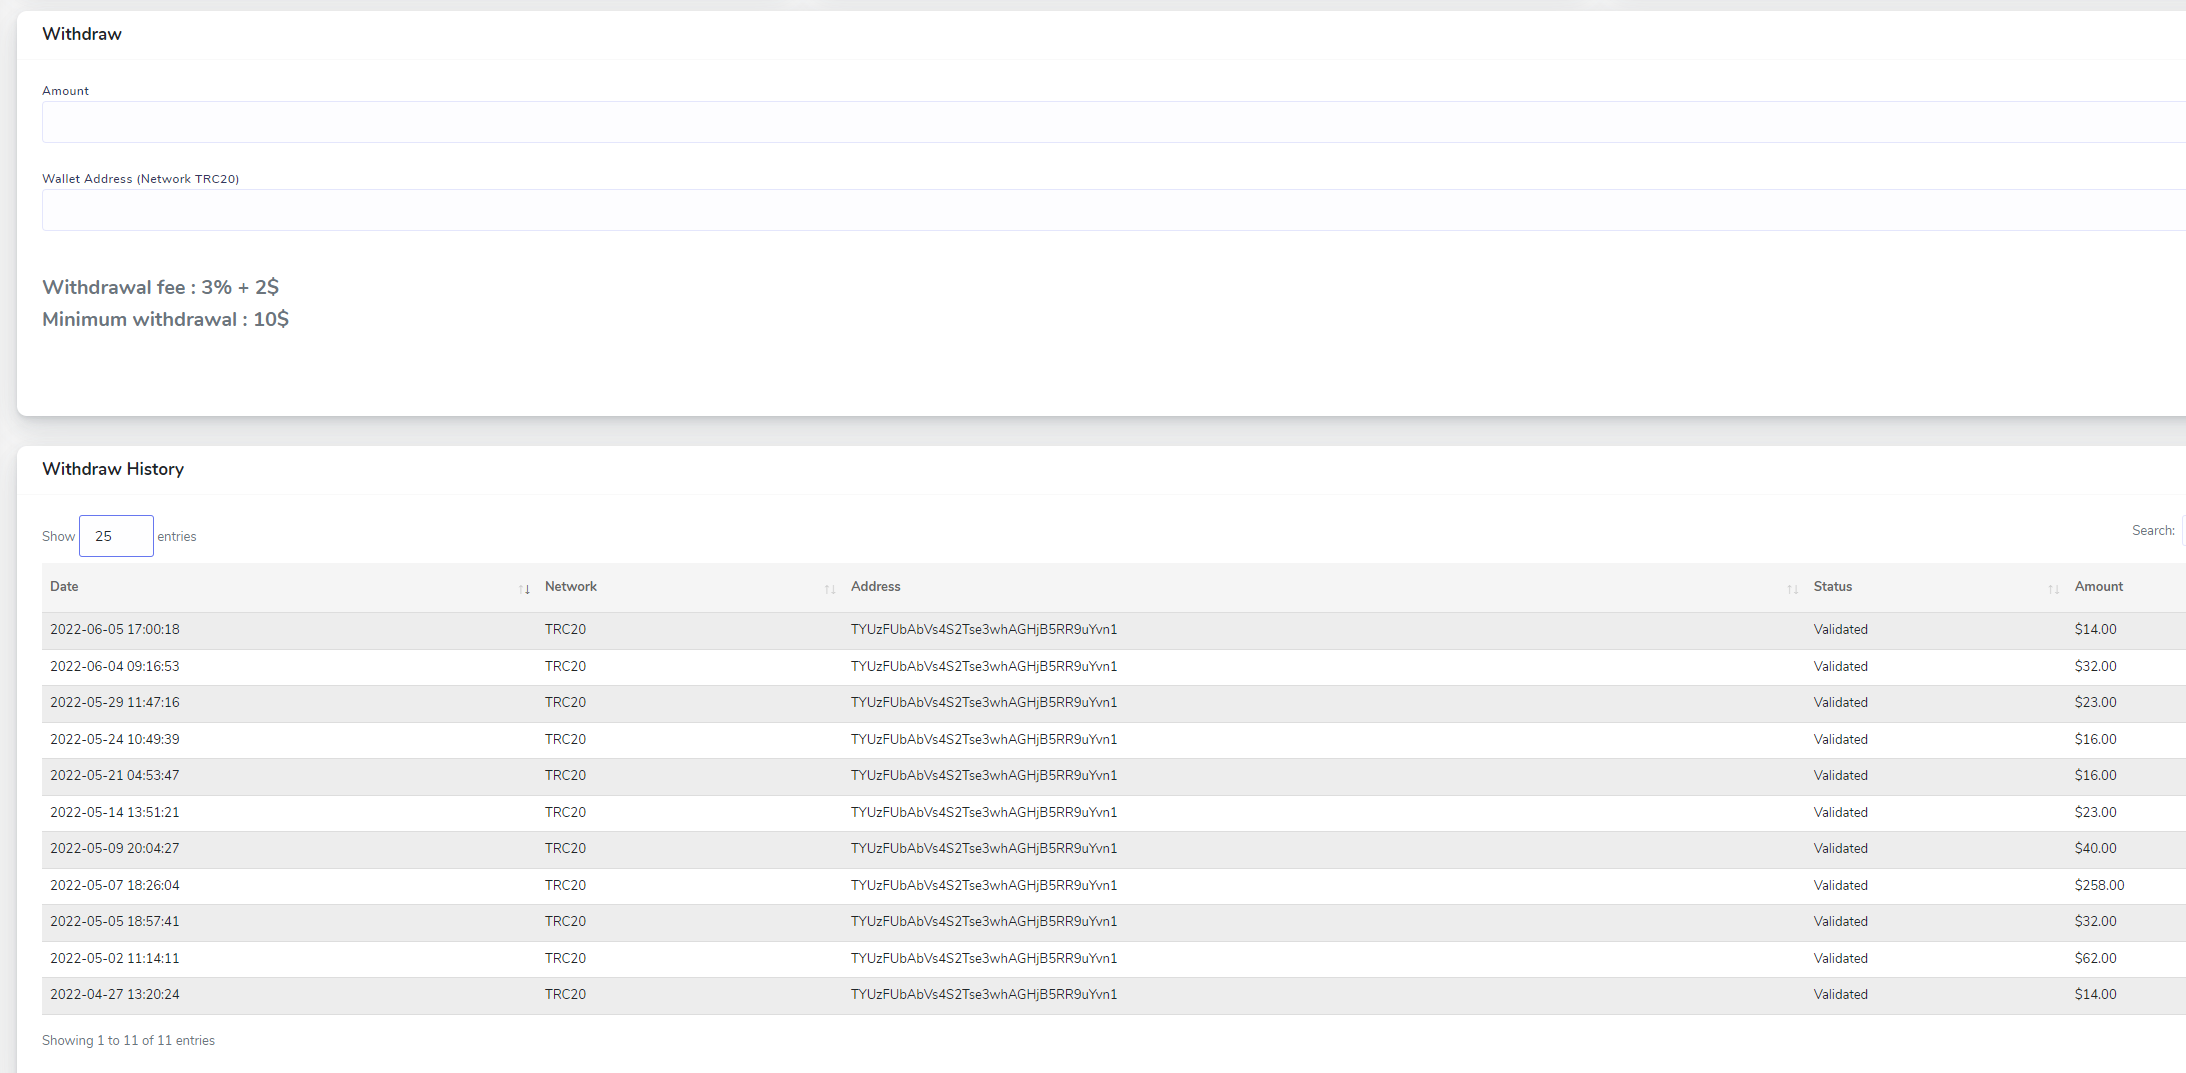Click wallet address in the 2022-04-27 row
Viewport: 2186px width, 1073px height.
pos(984,995)
